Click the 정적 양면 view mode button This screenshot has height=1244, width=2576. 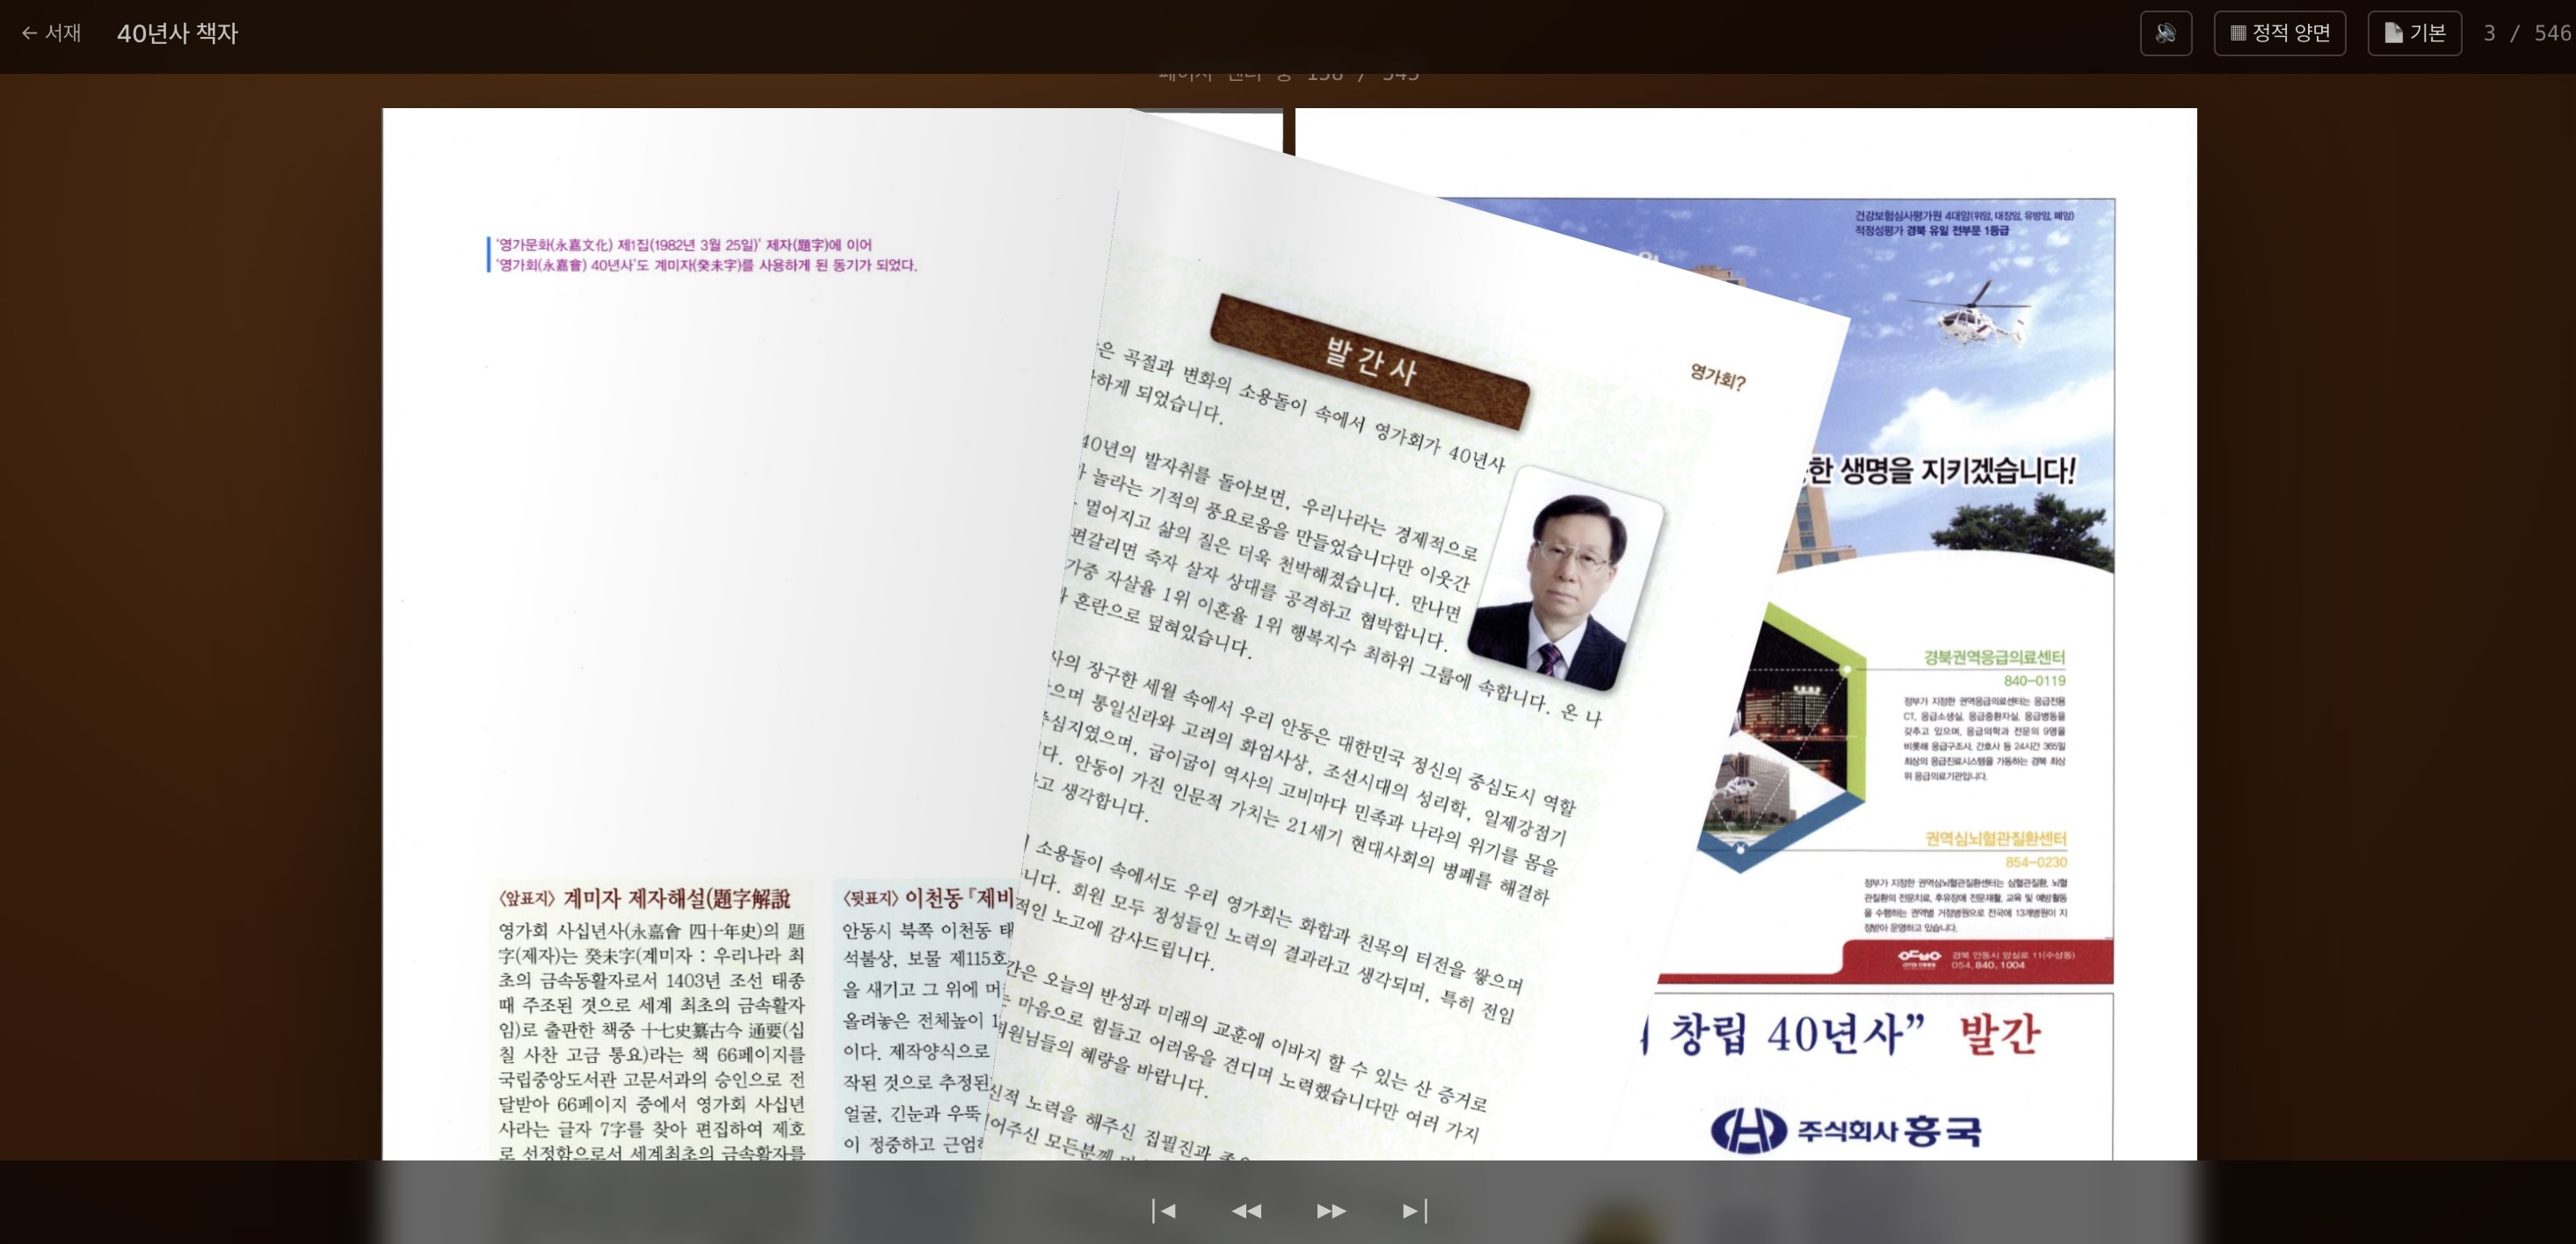coord(2279,33)
